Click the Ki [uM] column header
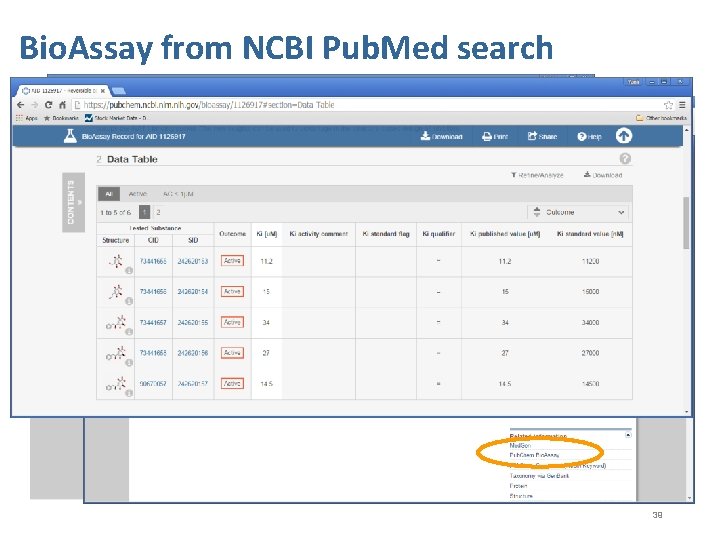This screenshot has width=720, height=540. click(x=266, y=234)
